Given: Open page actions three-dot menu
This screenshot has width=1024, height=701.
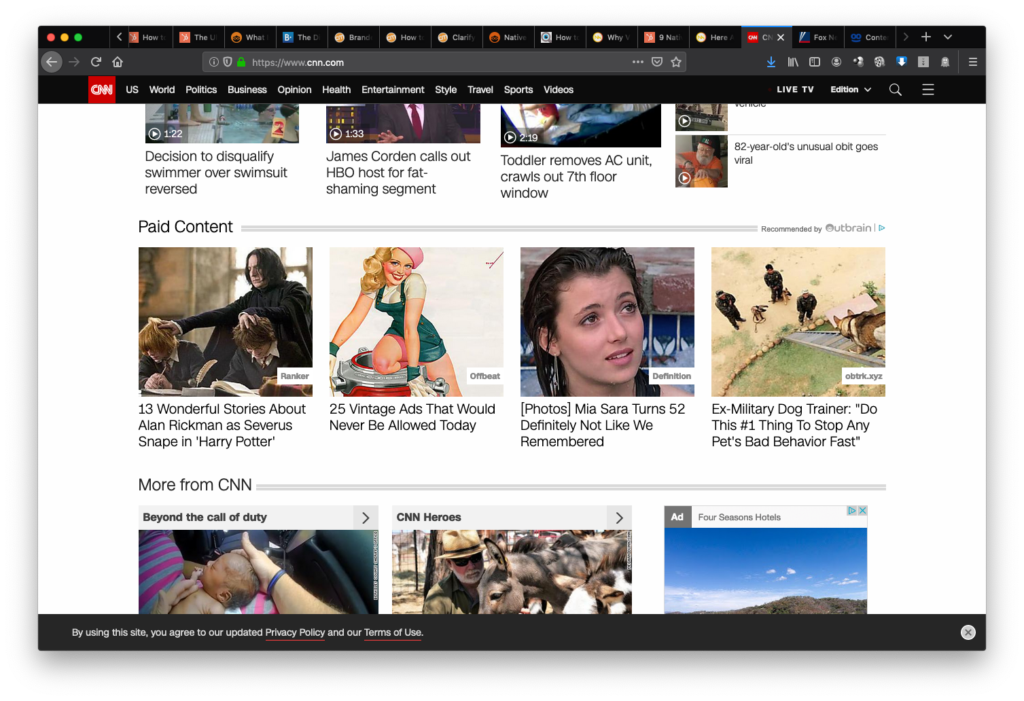Looking at the screenshot, I should click(638, 62).
